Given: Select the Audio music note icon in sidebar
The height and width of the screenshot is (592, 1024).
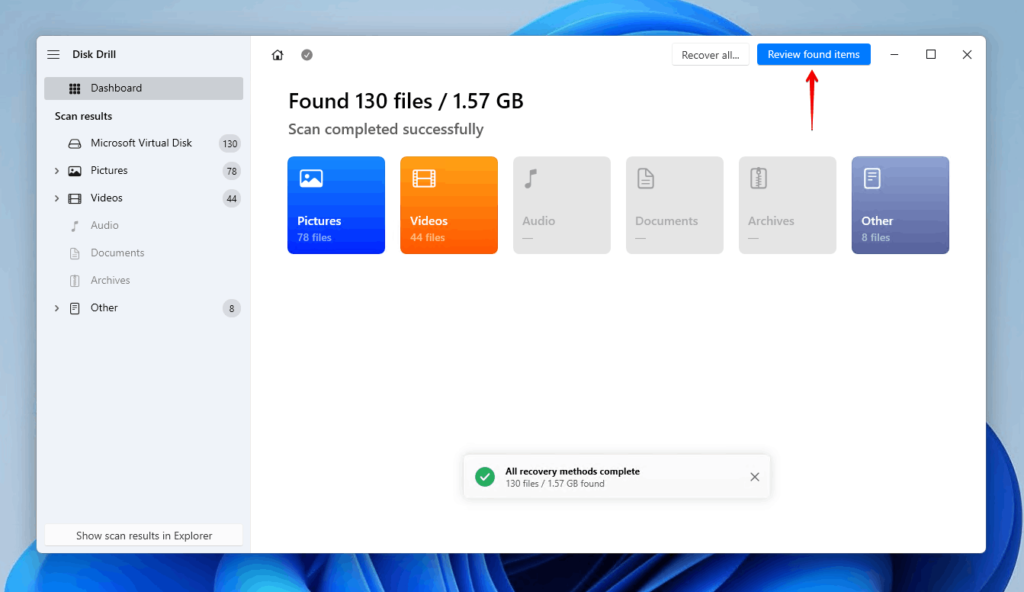Looking at the screenshot, I should pyautogui.click(x=75, y=225).
